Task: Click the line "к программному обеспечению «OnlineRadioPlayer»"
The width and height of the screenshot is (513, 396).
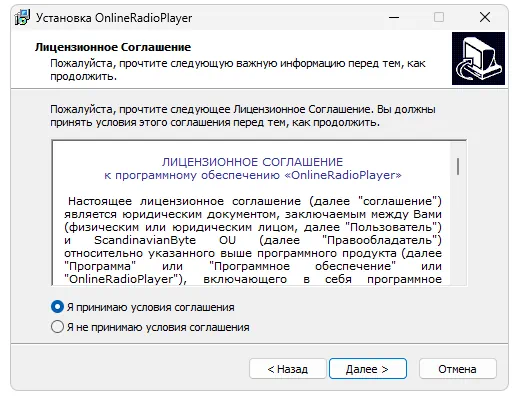Action: click(x=253, y=175)
